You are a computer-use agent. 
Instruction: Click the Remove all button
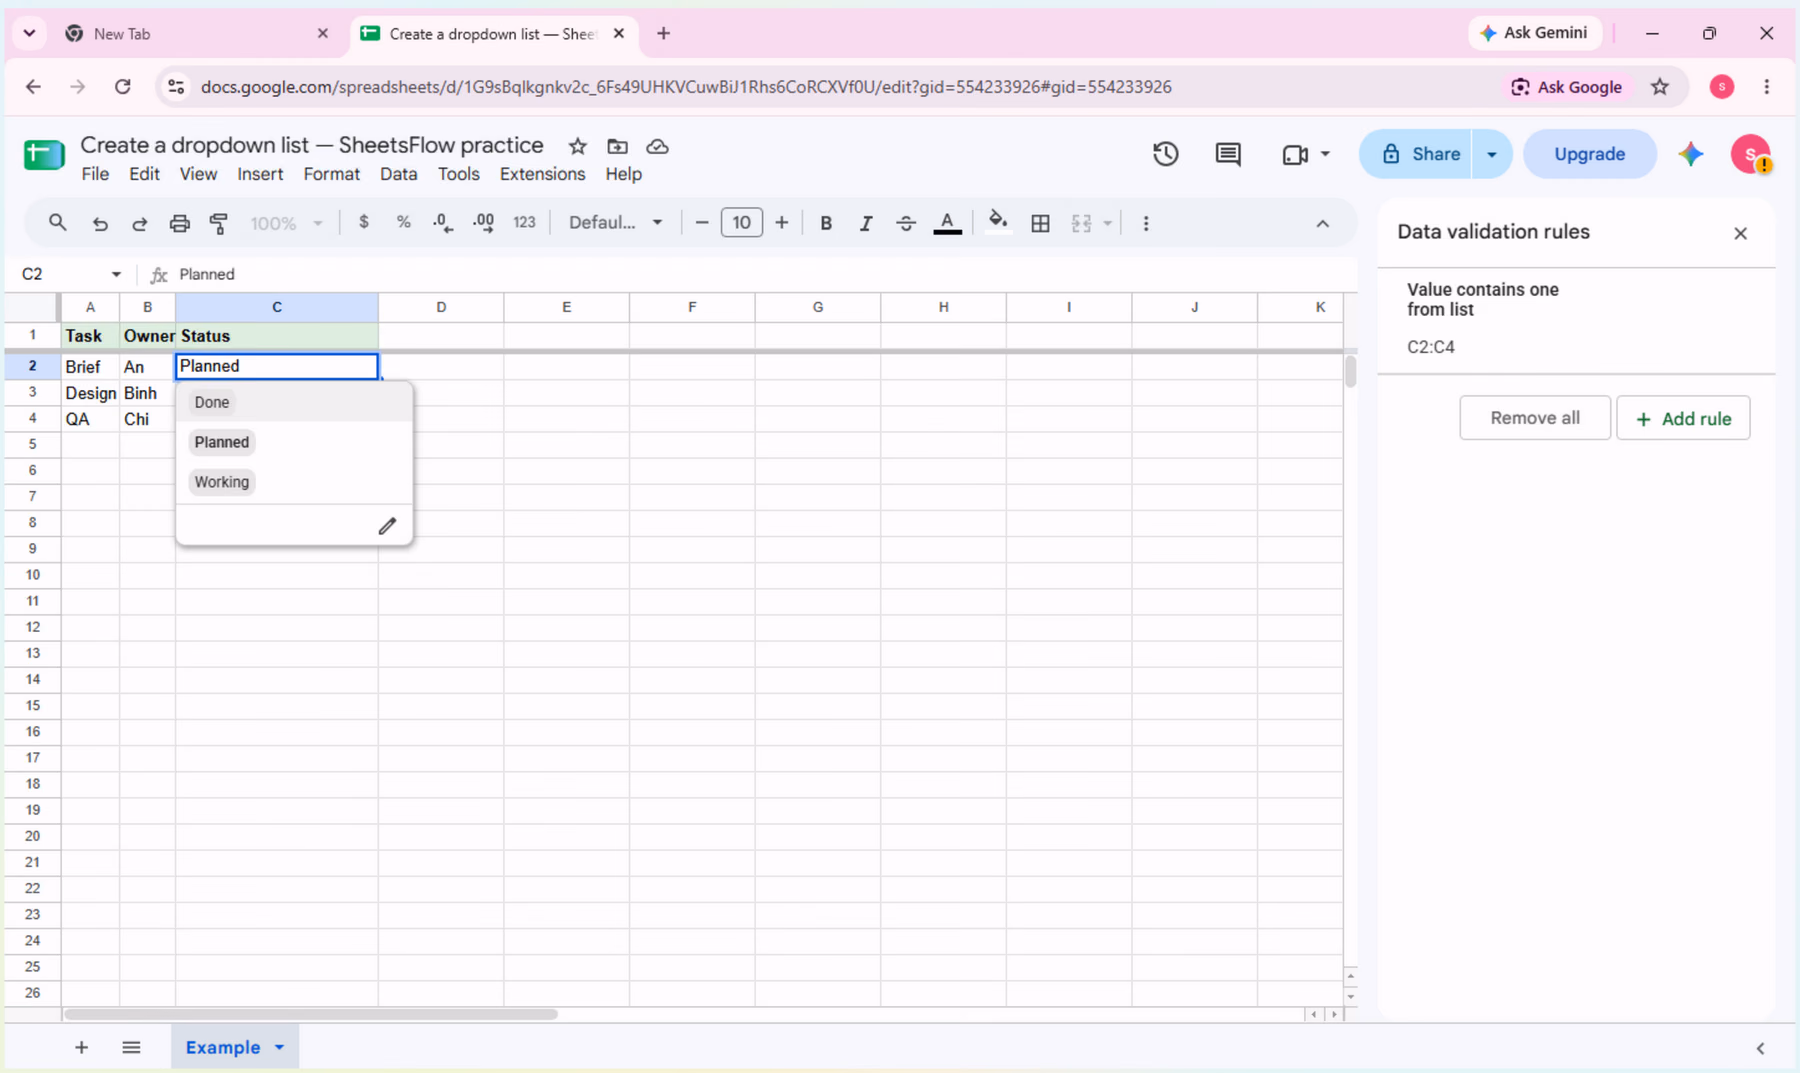pyautogui.click(x=1535, y=418)
